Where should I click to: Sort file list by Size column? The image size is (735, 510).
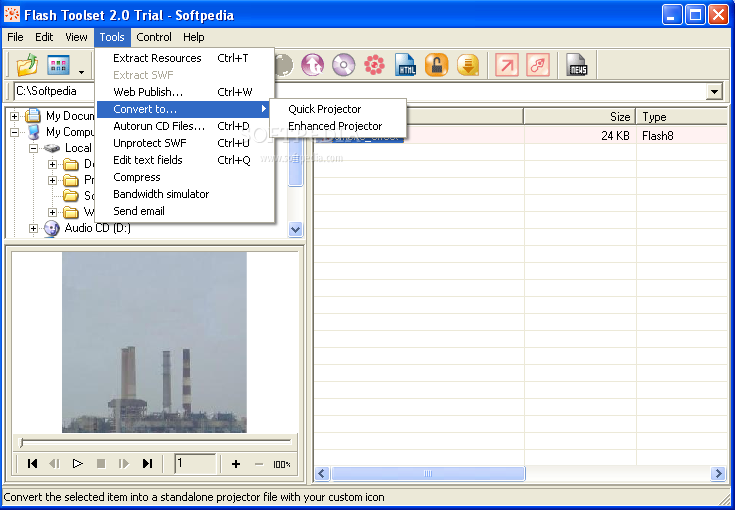579,117
